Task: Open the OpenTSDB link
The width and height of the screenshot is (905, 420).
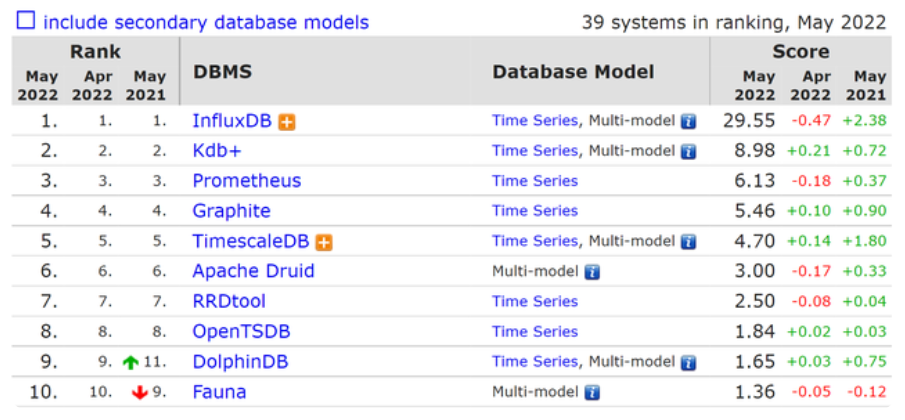Action: (x=238, y=331)
